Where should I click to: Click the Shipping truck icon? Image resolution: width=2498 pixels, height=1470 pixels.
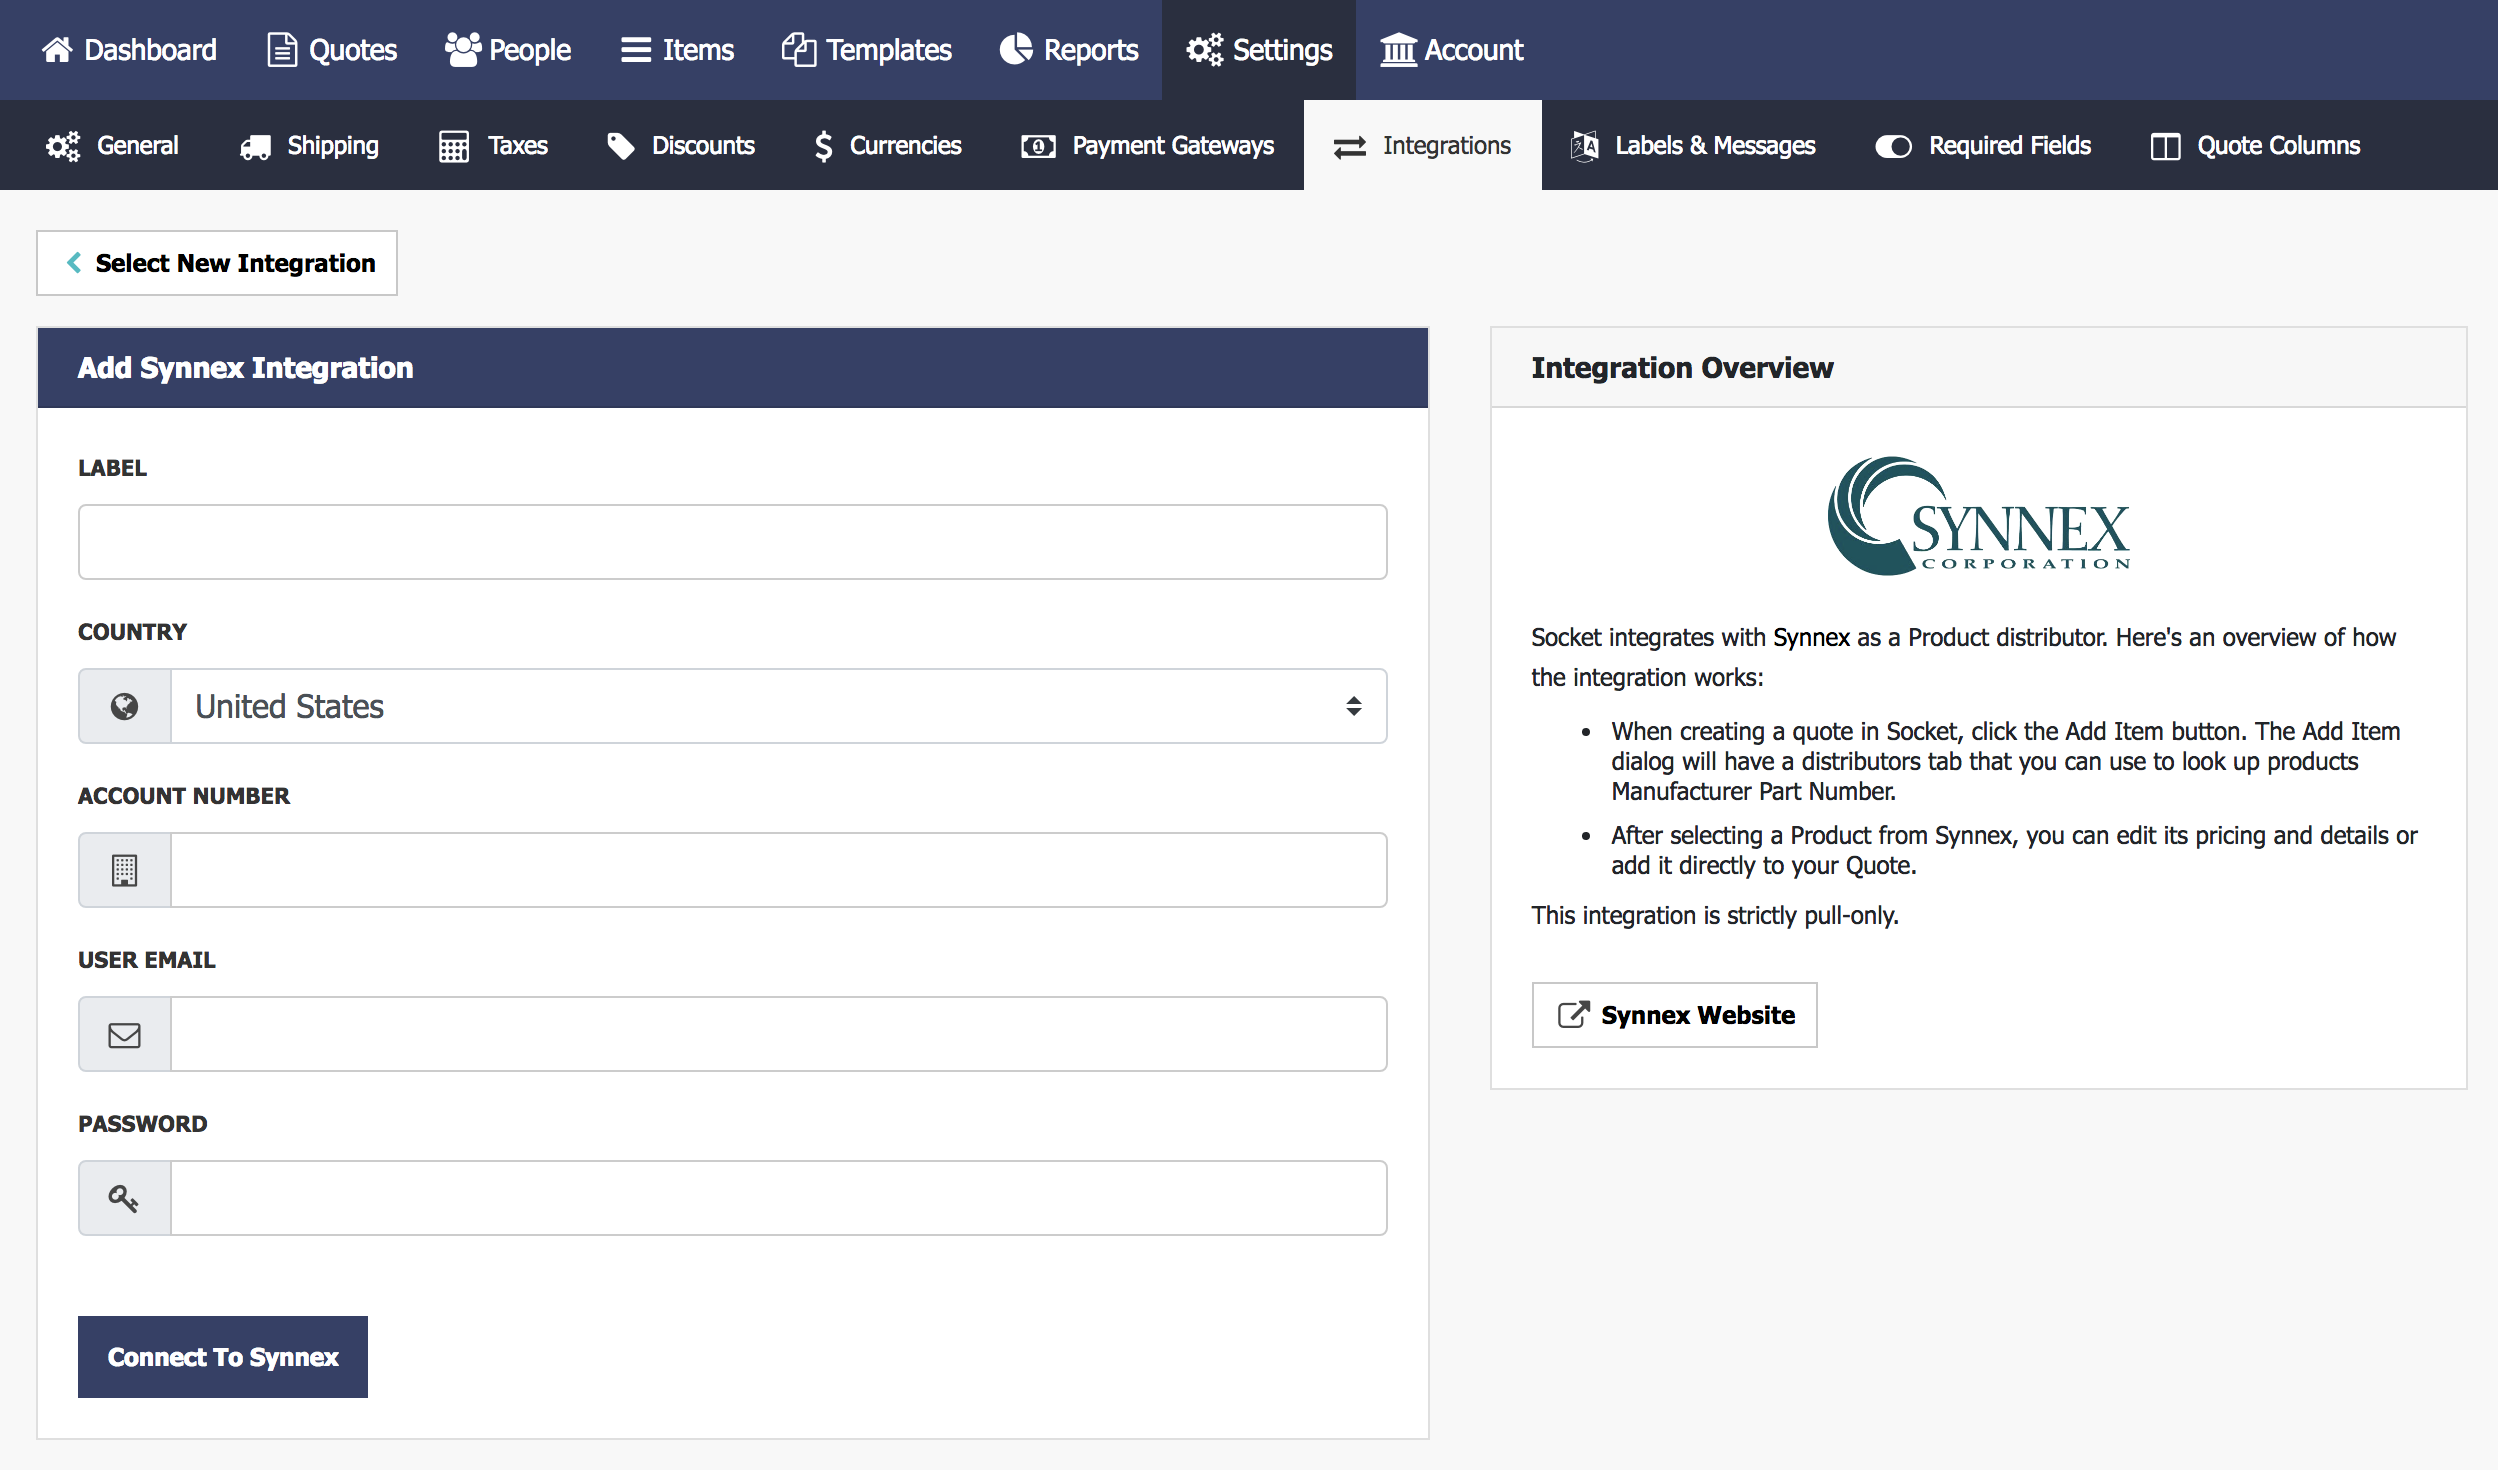255,147
